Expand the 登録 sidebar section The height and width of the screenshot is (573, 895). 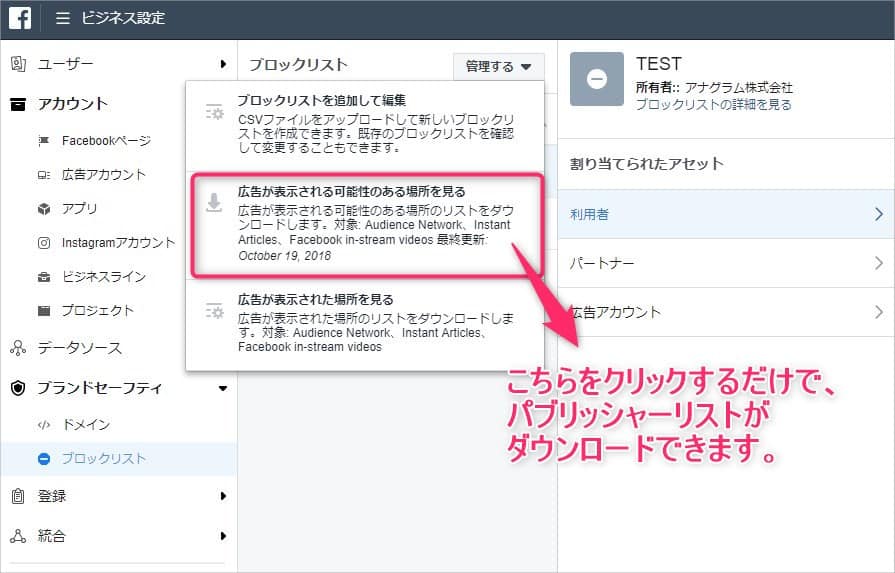[x=222, y=496]
